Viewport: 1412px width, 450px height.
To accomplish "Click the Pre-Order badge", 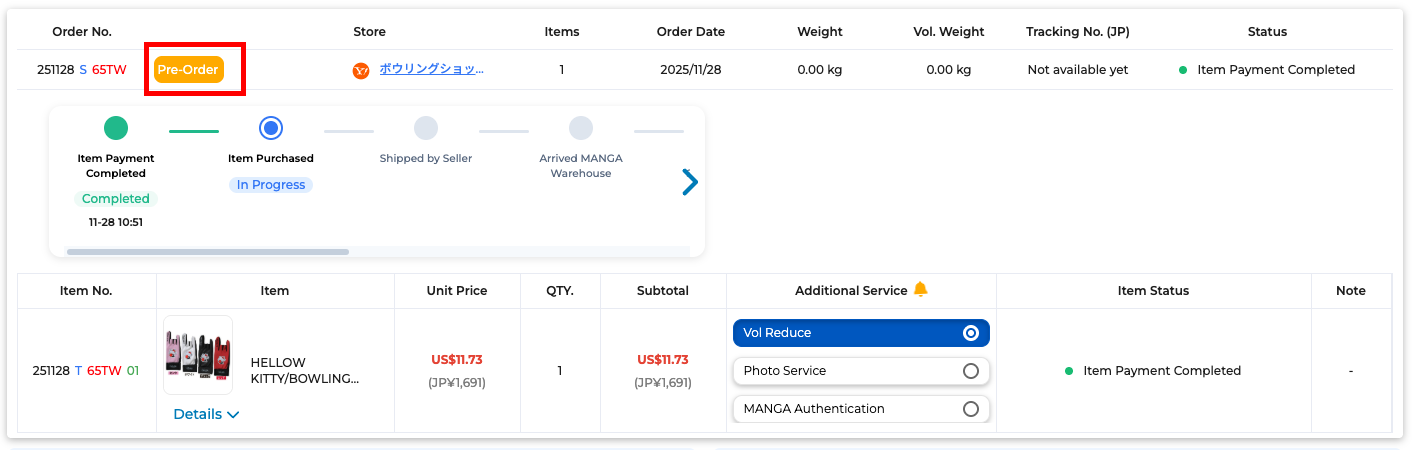I will pyautogui.click(x=188, y=70).
